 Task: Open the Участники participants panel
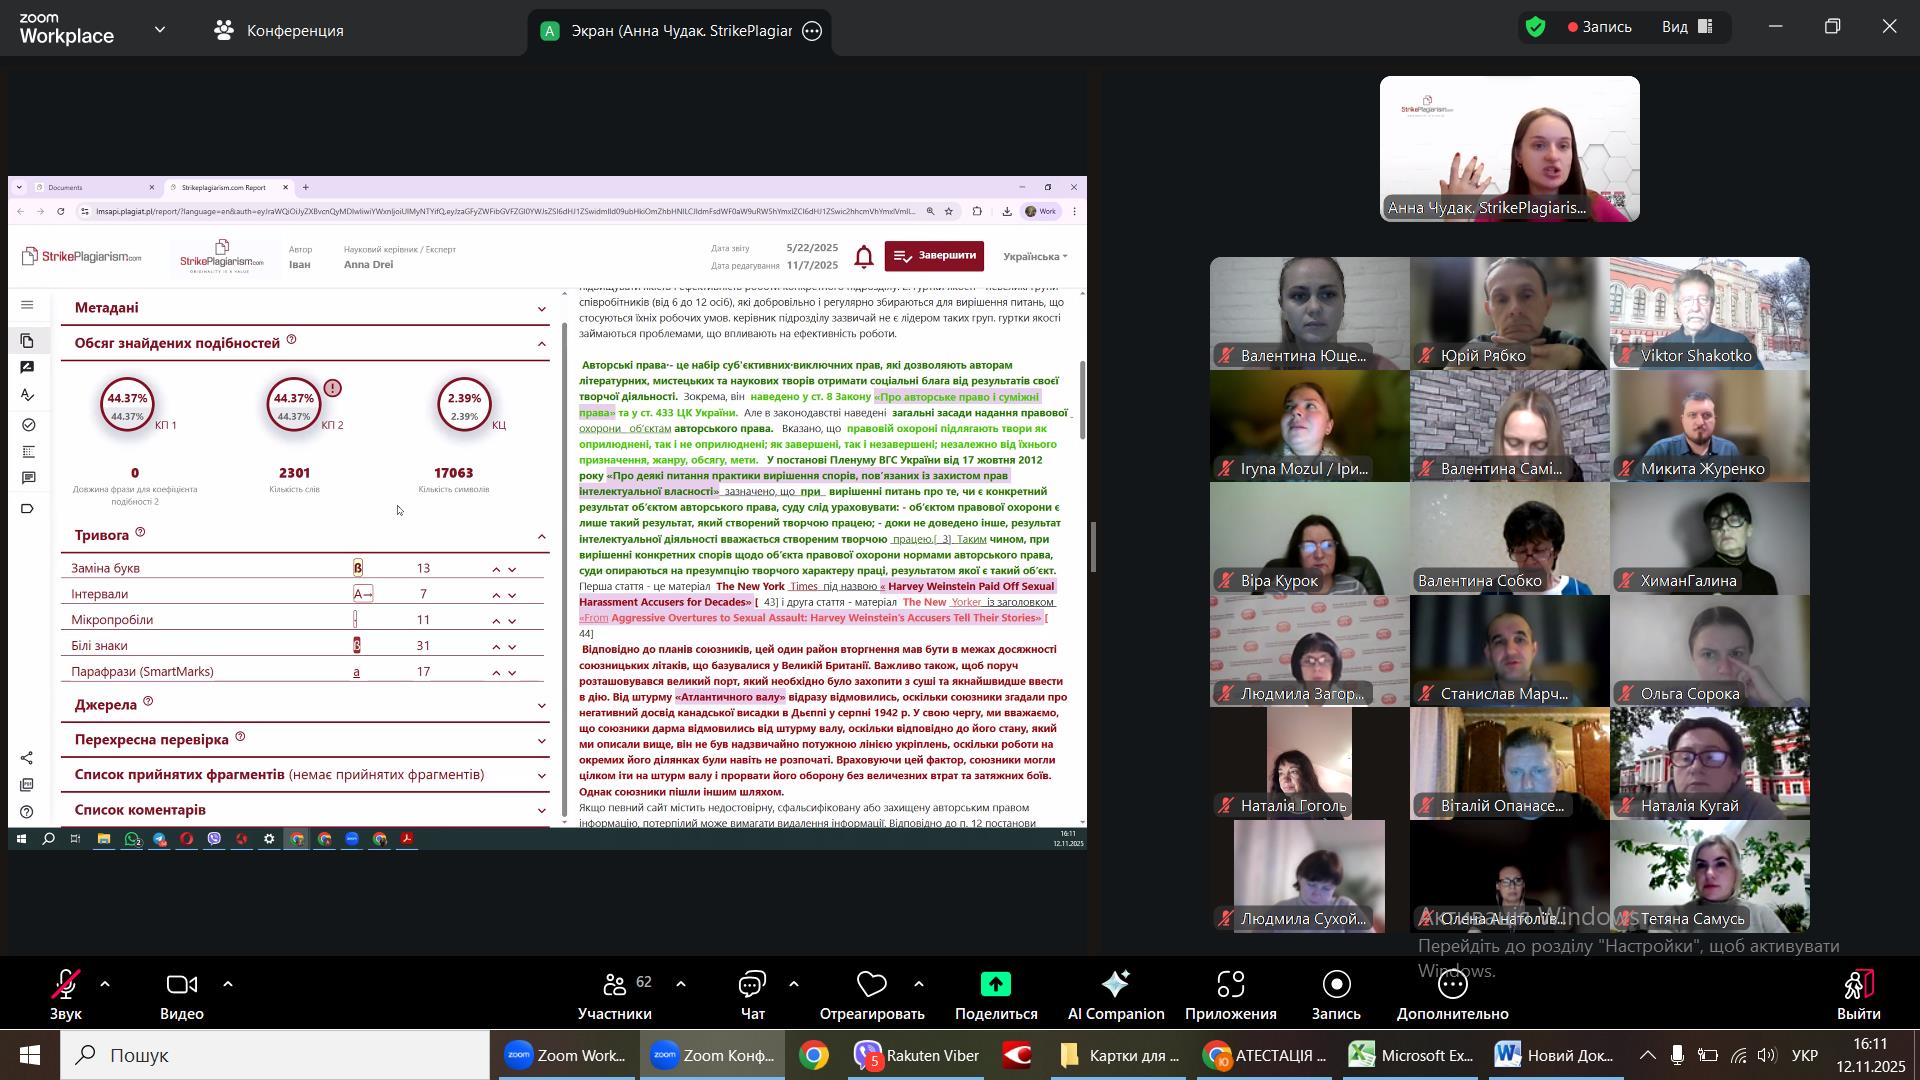tap(613, 986)
